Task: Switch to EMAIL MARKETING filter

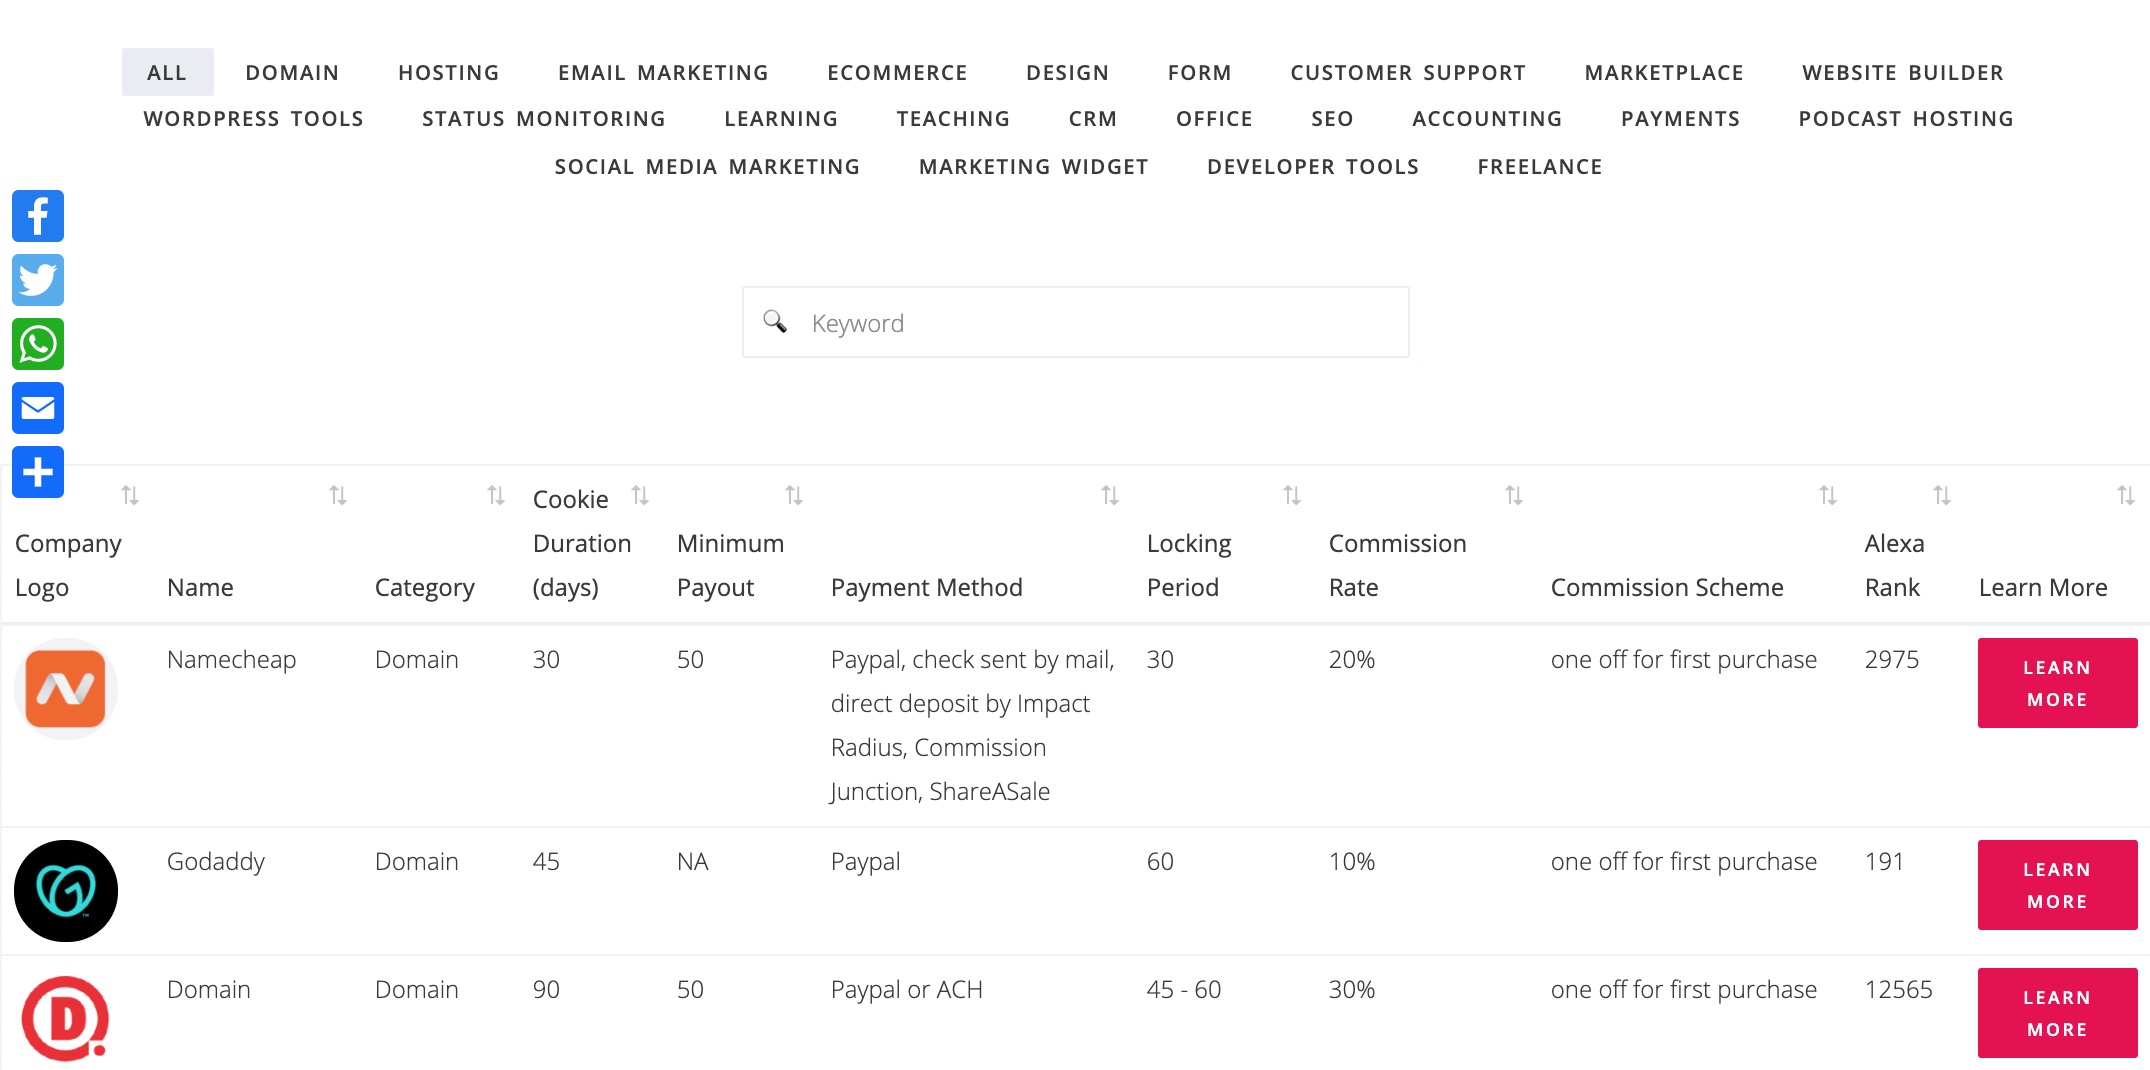Action: [663, 73]
